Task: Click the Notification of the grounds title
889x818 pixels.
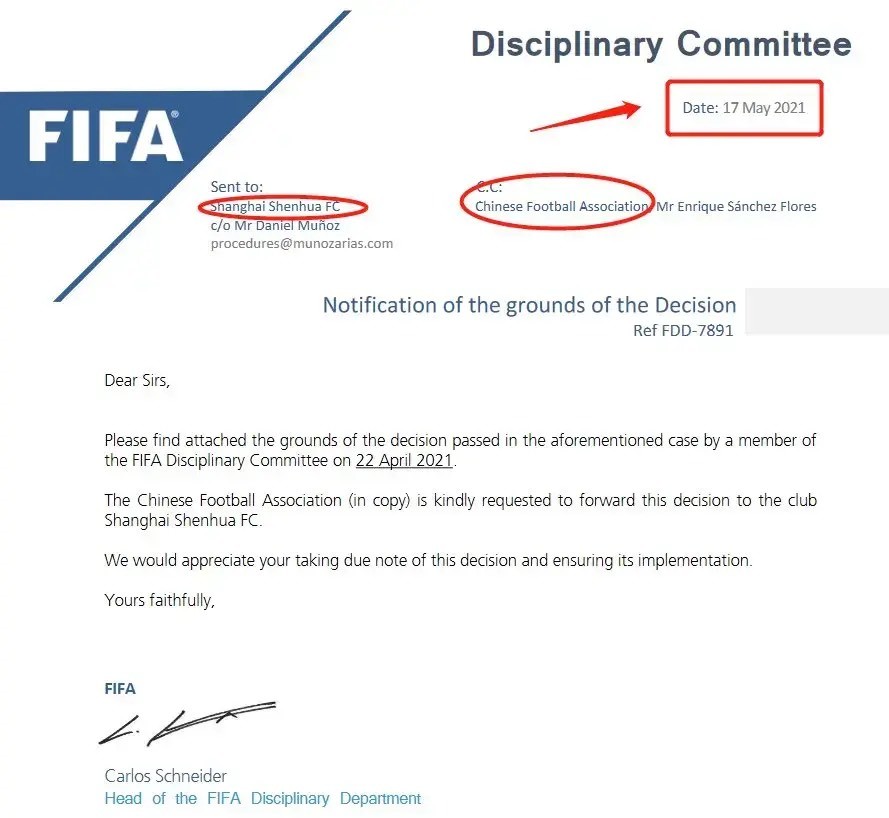Action: (x=530, y=305)
